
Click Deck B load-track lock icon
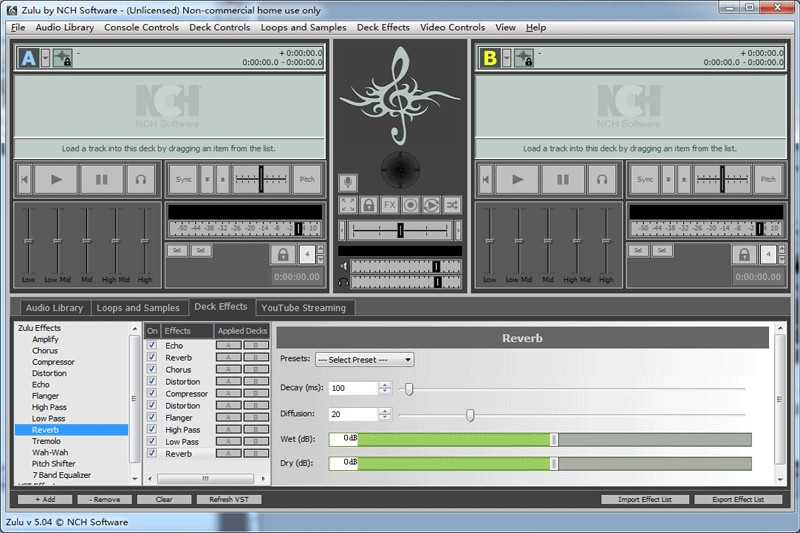(524, 58)
